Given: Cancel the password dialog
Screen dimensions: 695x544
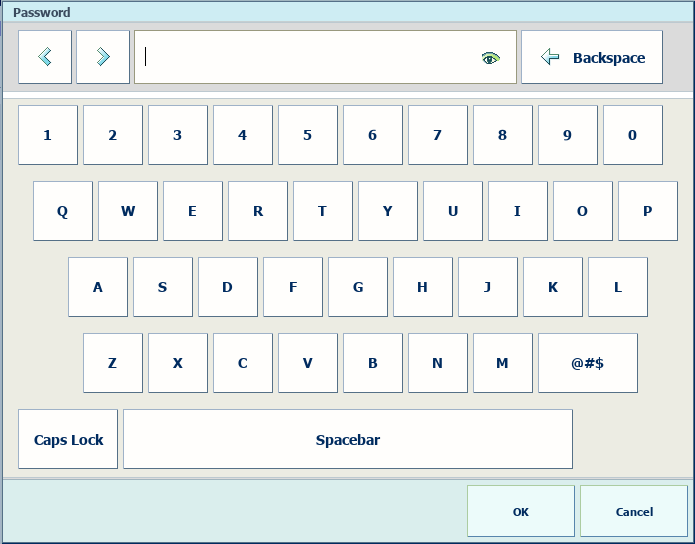Looking at the screenshot, I should [634, 512].
